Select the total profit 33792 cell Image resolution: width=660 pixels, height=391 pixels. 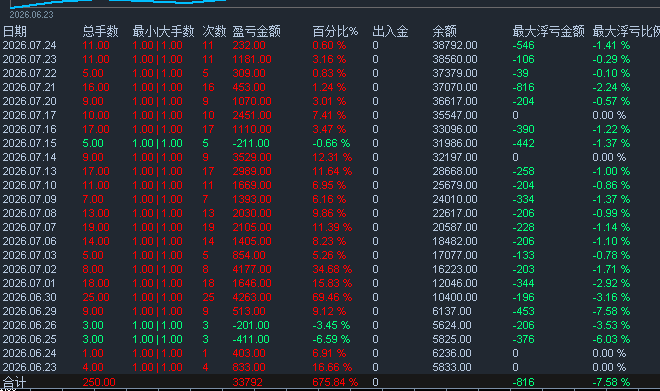click(248, 382)
